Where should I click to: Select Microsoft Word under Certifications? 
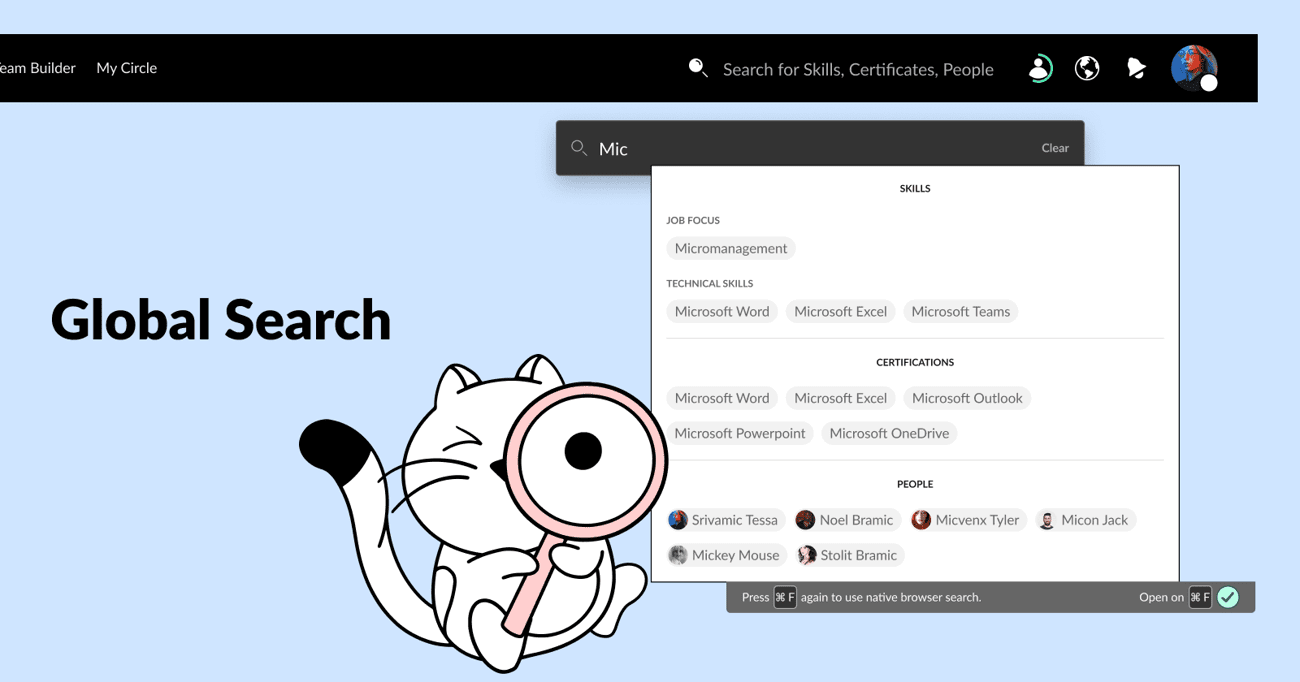point(722,398)
